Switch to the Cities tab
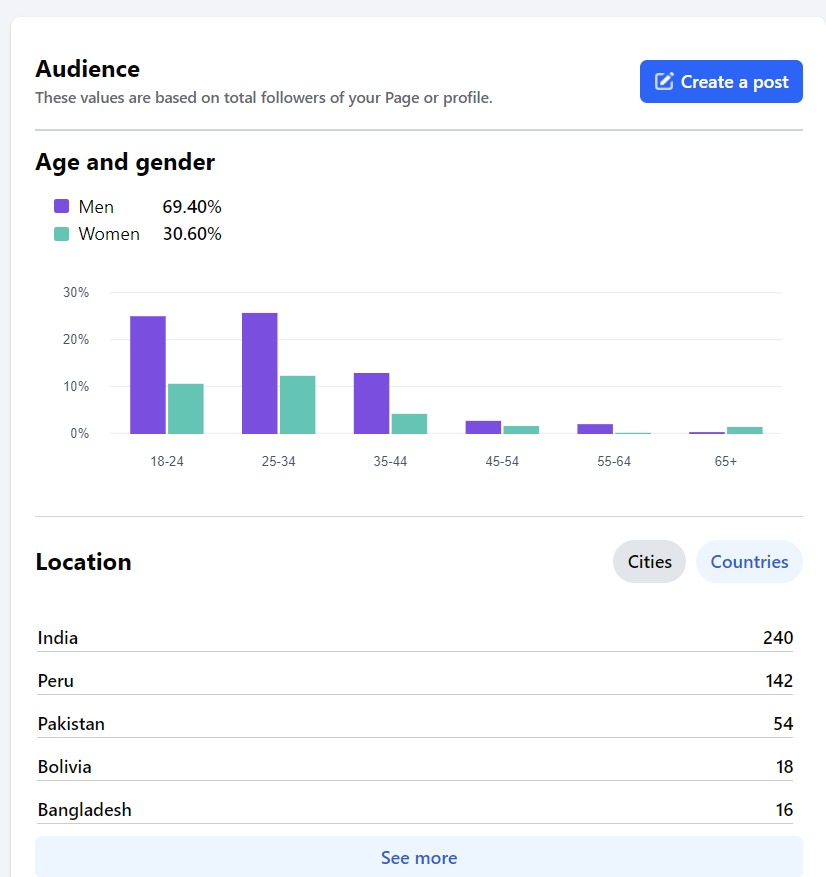The image size is (826, 877). (x=649, y=562)
